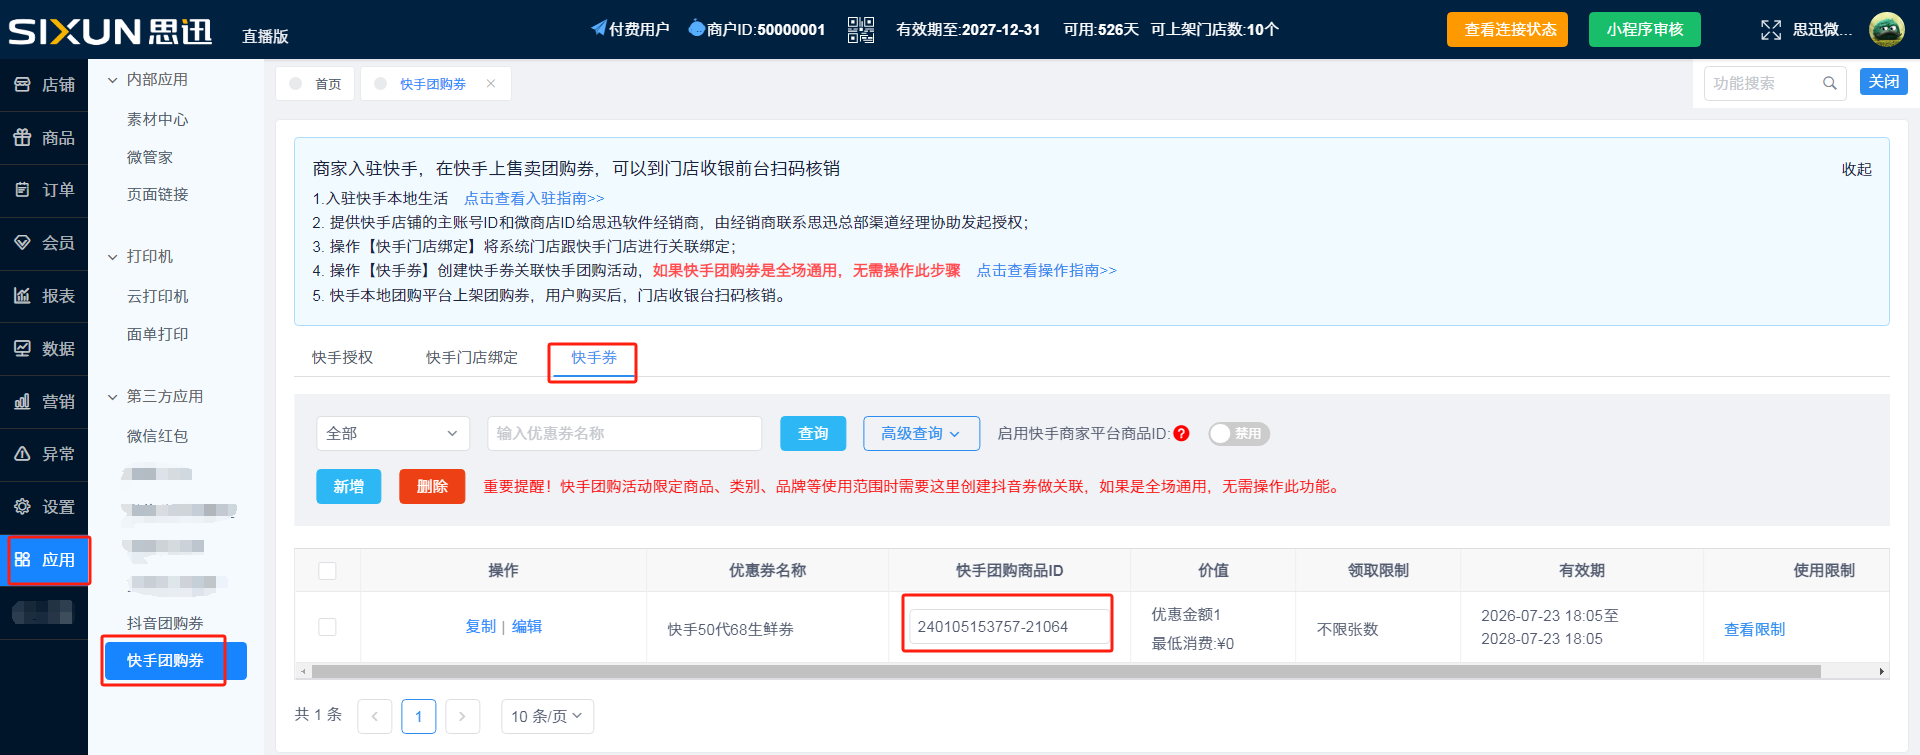Switch to the 快手授权 tab

[342, 357]
